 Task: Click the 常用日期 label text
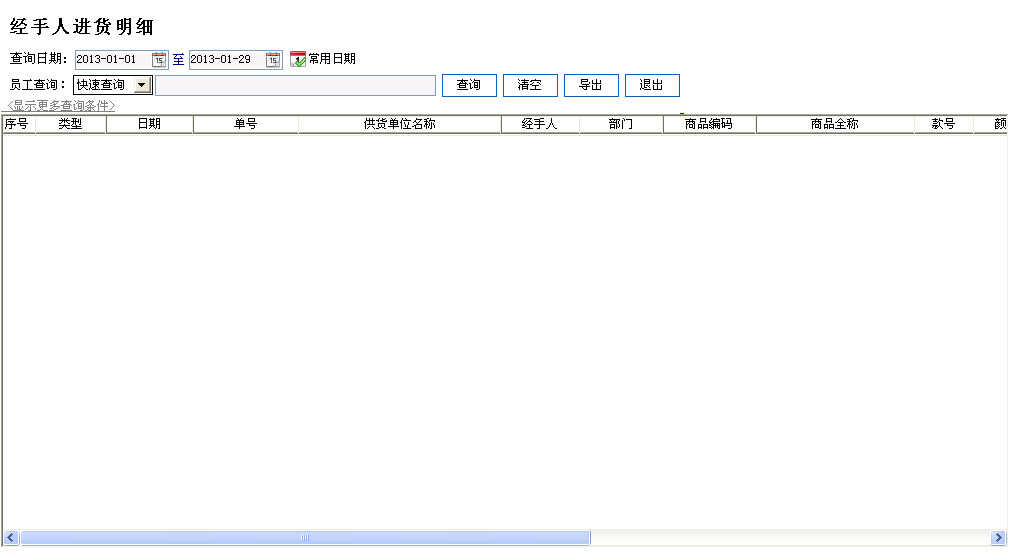332,59
